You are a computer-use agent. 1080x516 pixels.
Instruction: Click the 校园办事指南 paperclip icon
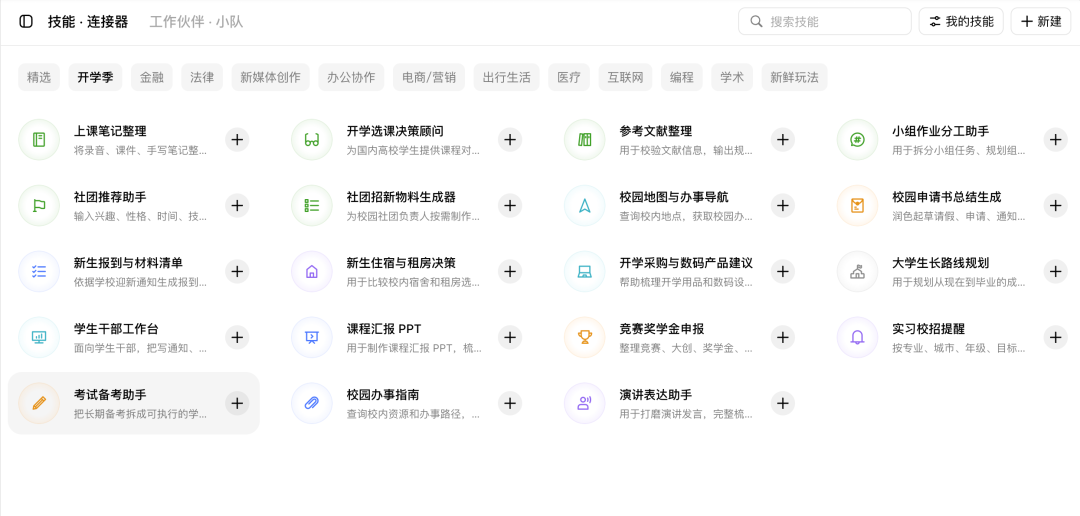pyautogui.click(x=312, y=403)
